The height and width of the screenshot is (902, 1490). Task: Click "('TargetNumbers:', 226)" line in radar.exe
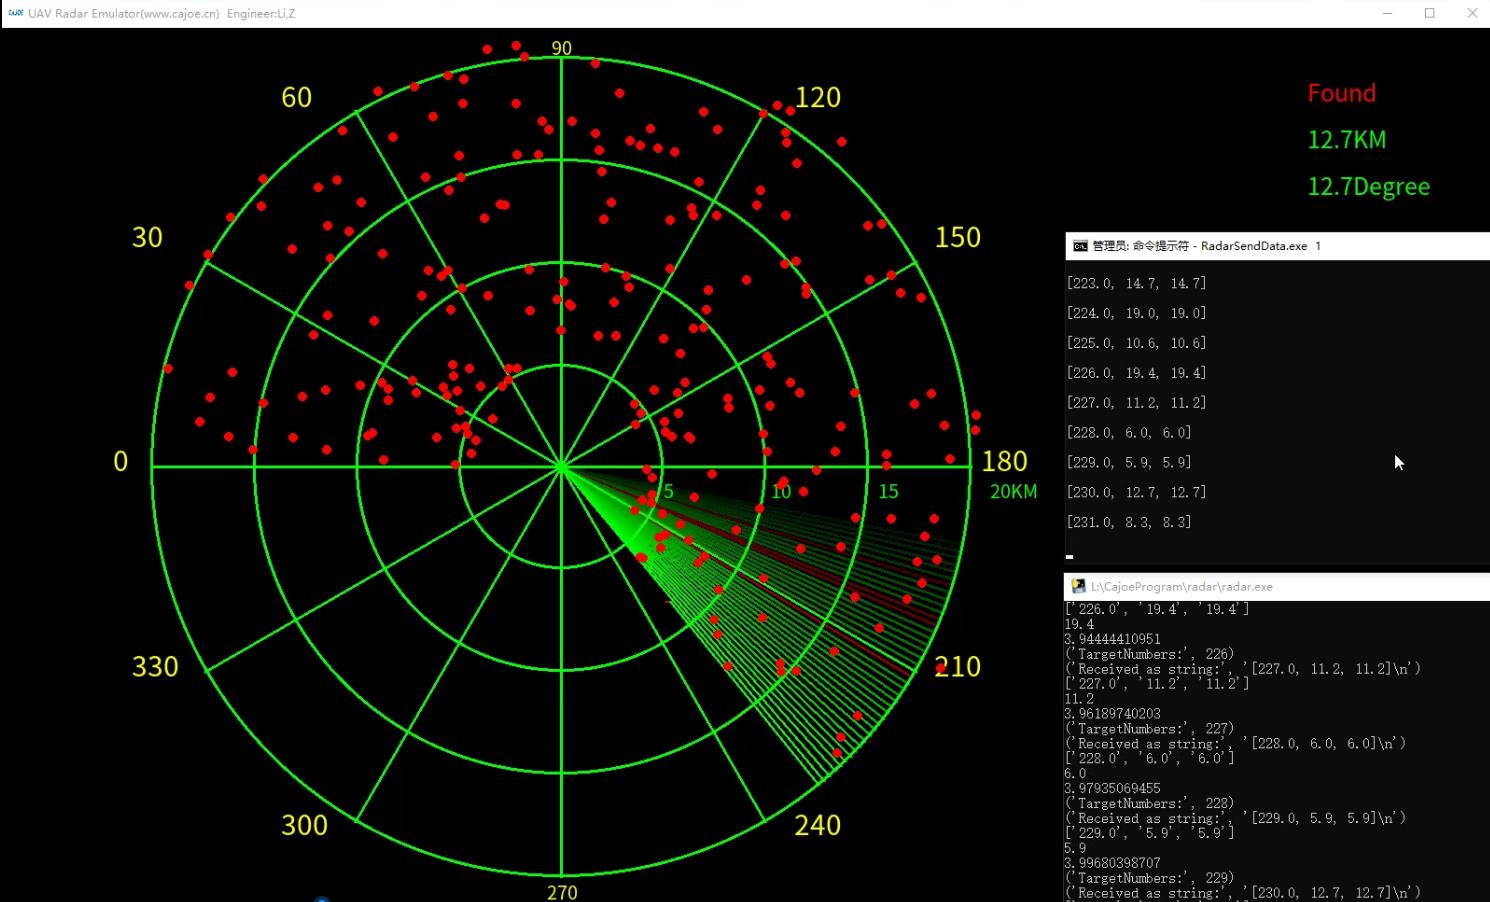point(1149,654)
